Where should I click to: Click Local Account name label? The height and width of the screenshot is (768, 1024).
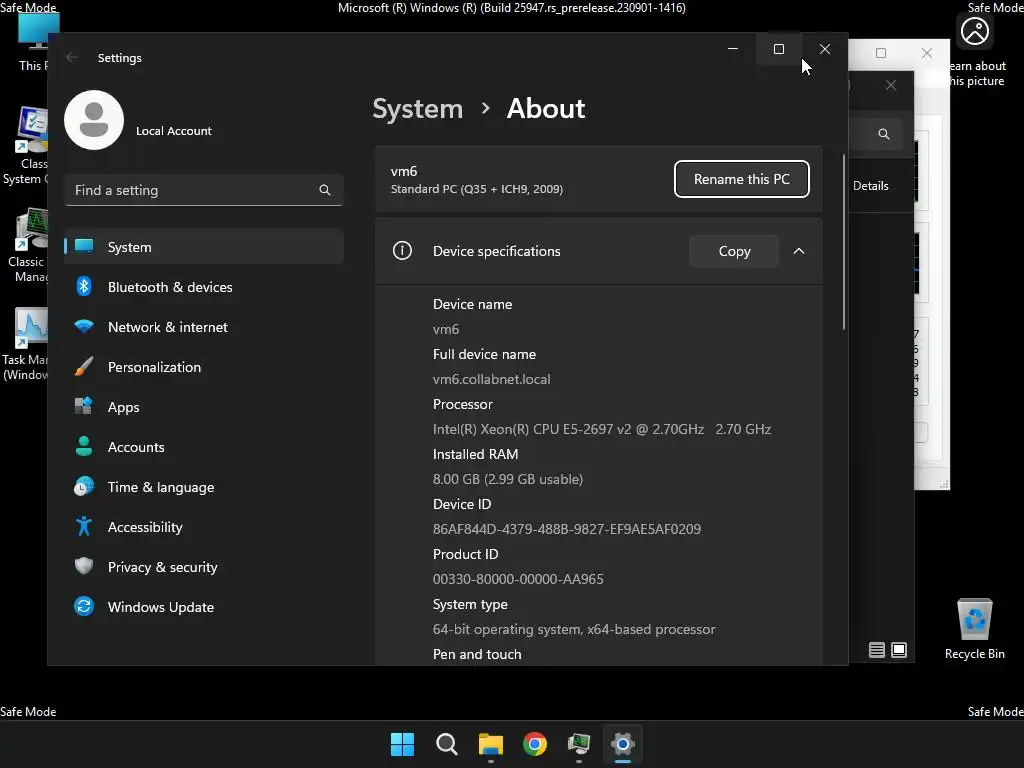click(174, 131)
